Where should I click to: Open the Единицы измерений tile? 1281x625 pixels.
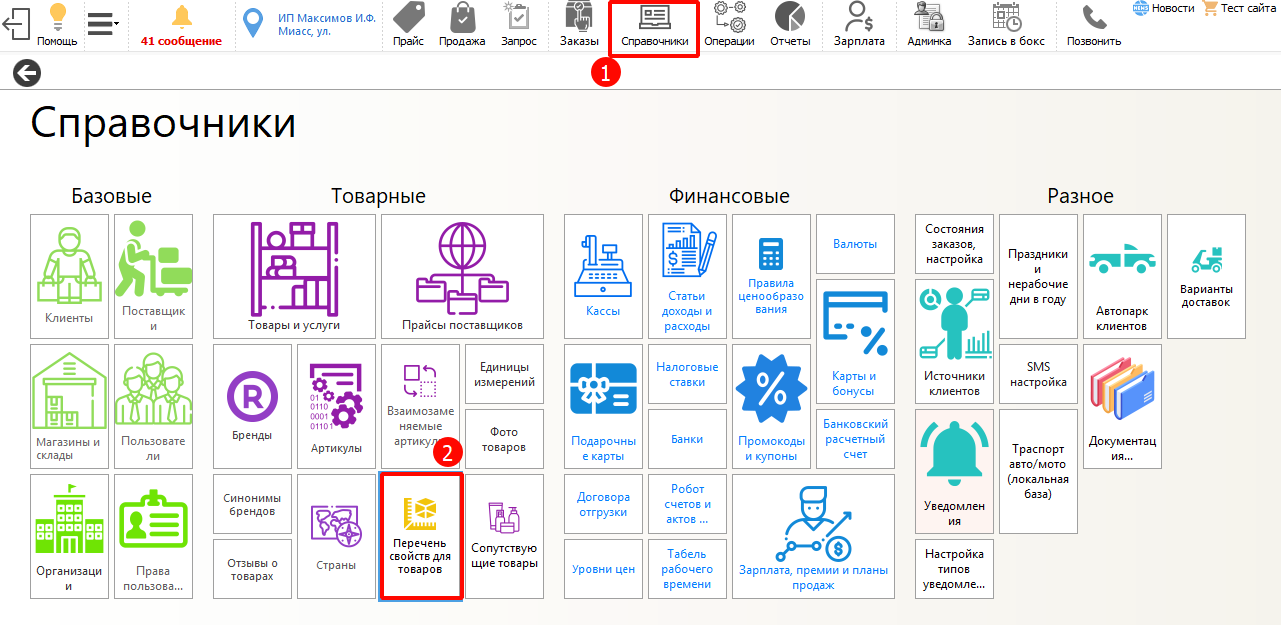click(x=504, y=374)
